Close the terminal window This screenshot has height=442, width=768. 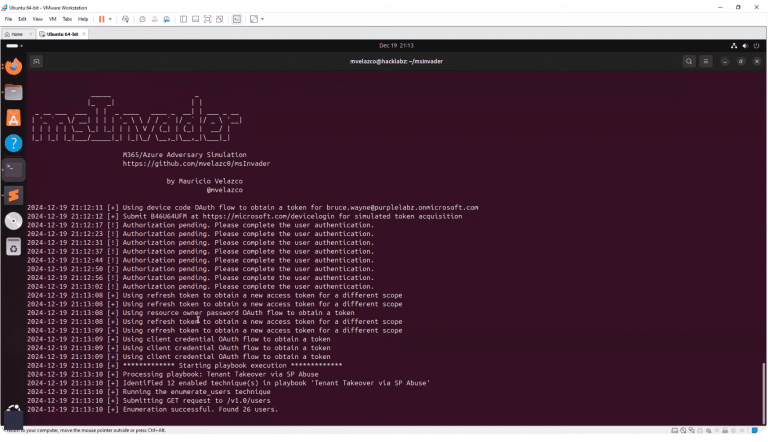757,62
